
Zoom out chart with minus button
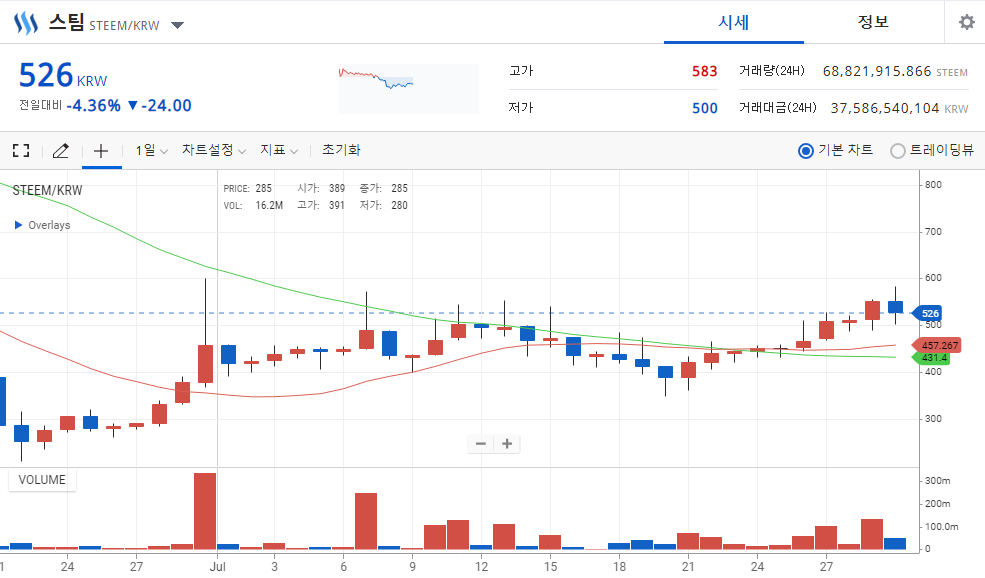point(481,444)
